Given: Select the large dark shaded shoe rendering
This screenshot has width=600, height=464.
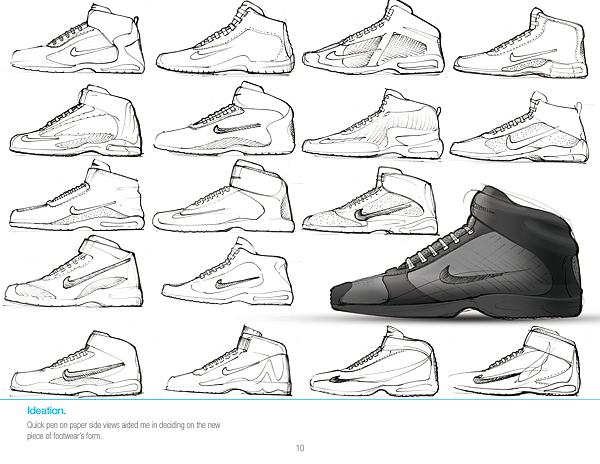Looking at the screenshot, I should (456, 252).
